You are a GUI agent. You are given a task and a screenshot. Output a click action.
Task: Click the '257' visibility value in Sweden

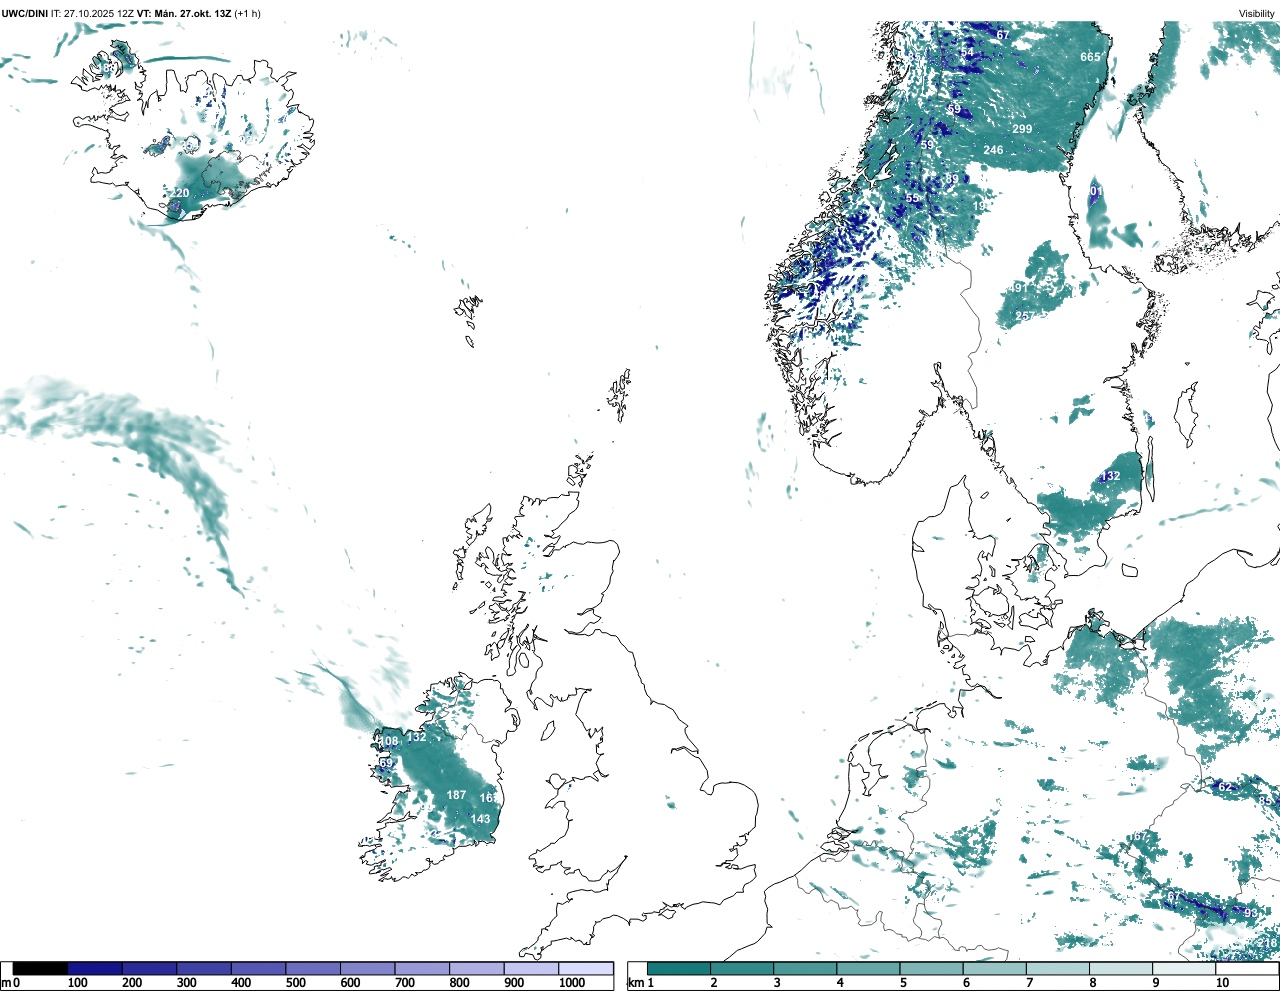point(1025,316)
